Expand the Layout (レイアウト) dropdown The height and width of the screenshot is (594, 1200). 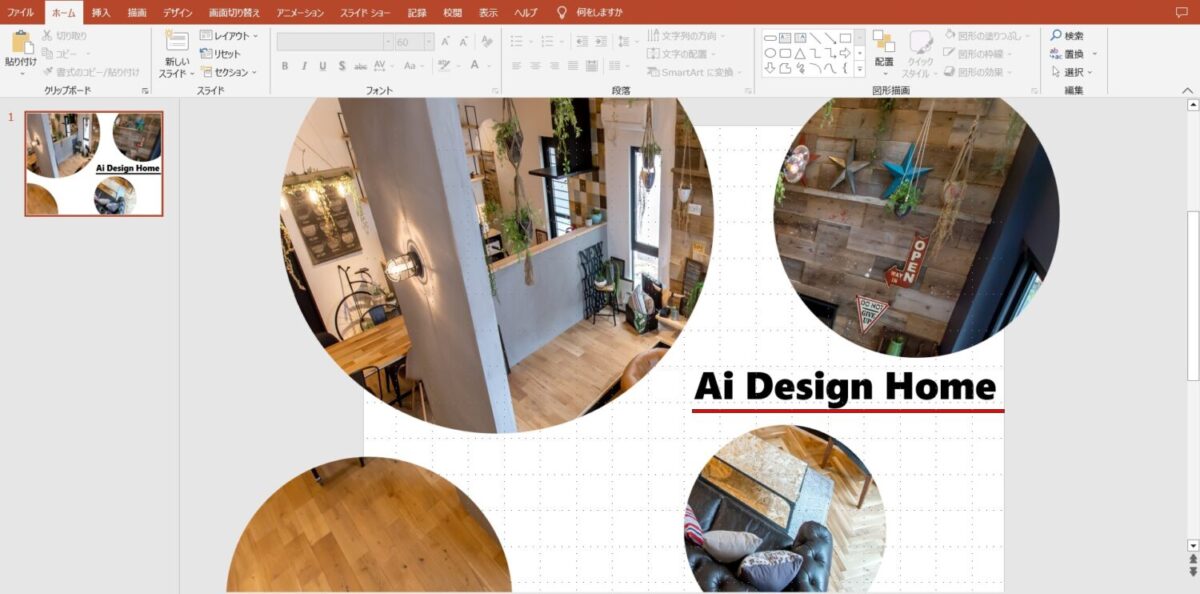click(x=228, y=36)
